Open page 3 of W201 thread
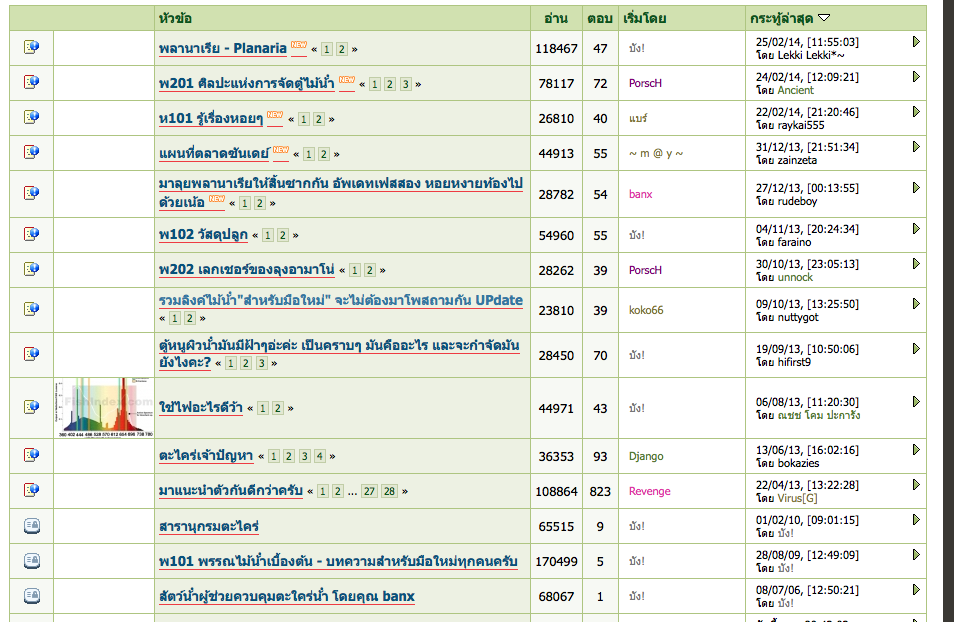This screenshot has height=622, width=954. (405, 84)
